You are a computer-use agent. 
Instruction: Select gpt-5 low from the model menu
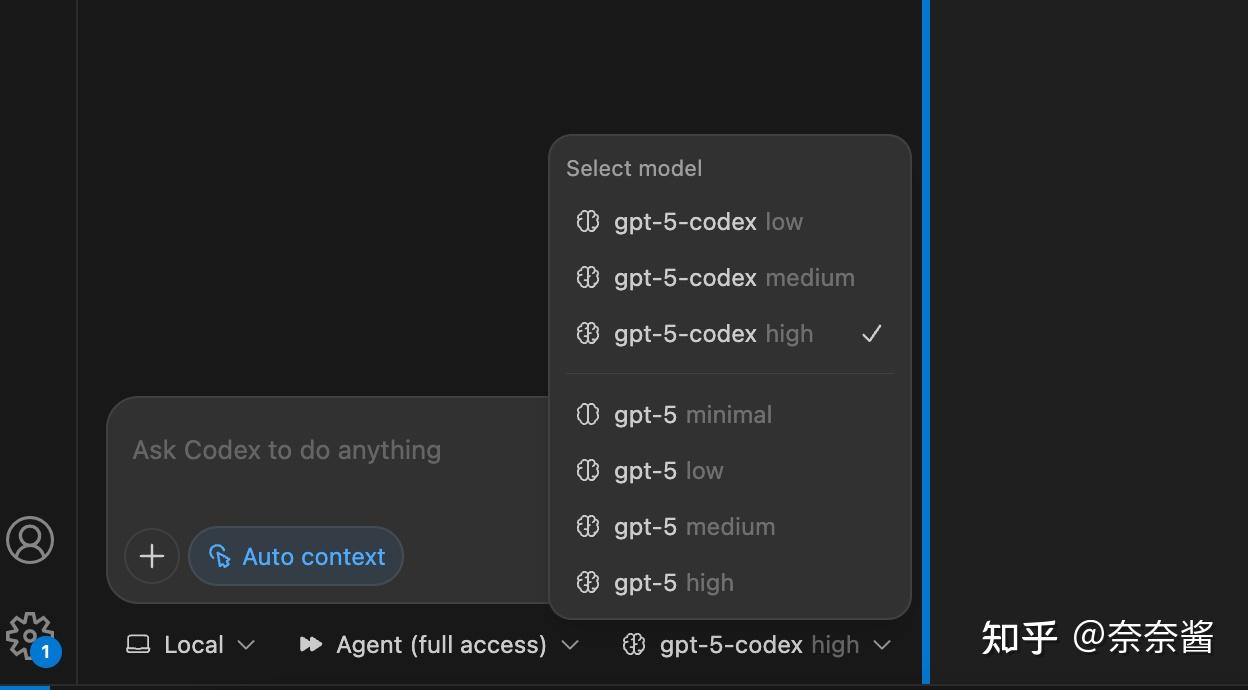pyautogui.click(x=668, y=471)
